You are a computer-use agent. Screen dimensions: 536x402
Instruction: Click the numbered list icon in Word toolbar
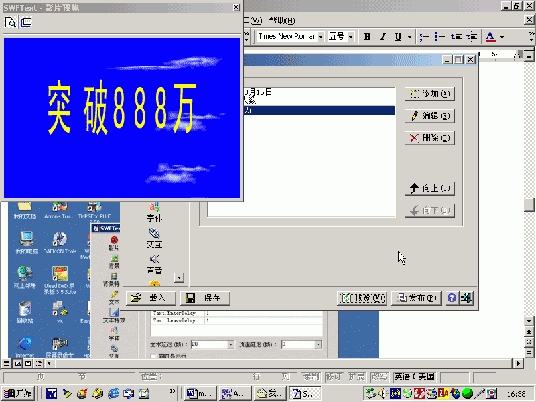tap(424, 37)
